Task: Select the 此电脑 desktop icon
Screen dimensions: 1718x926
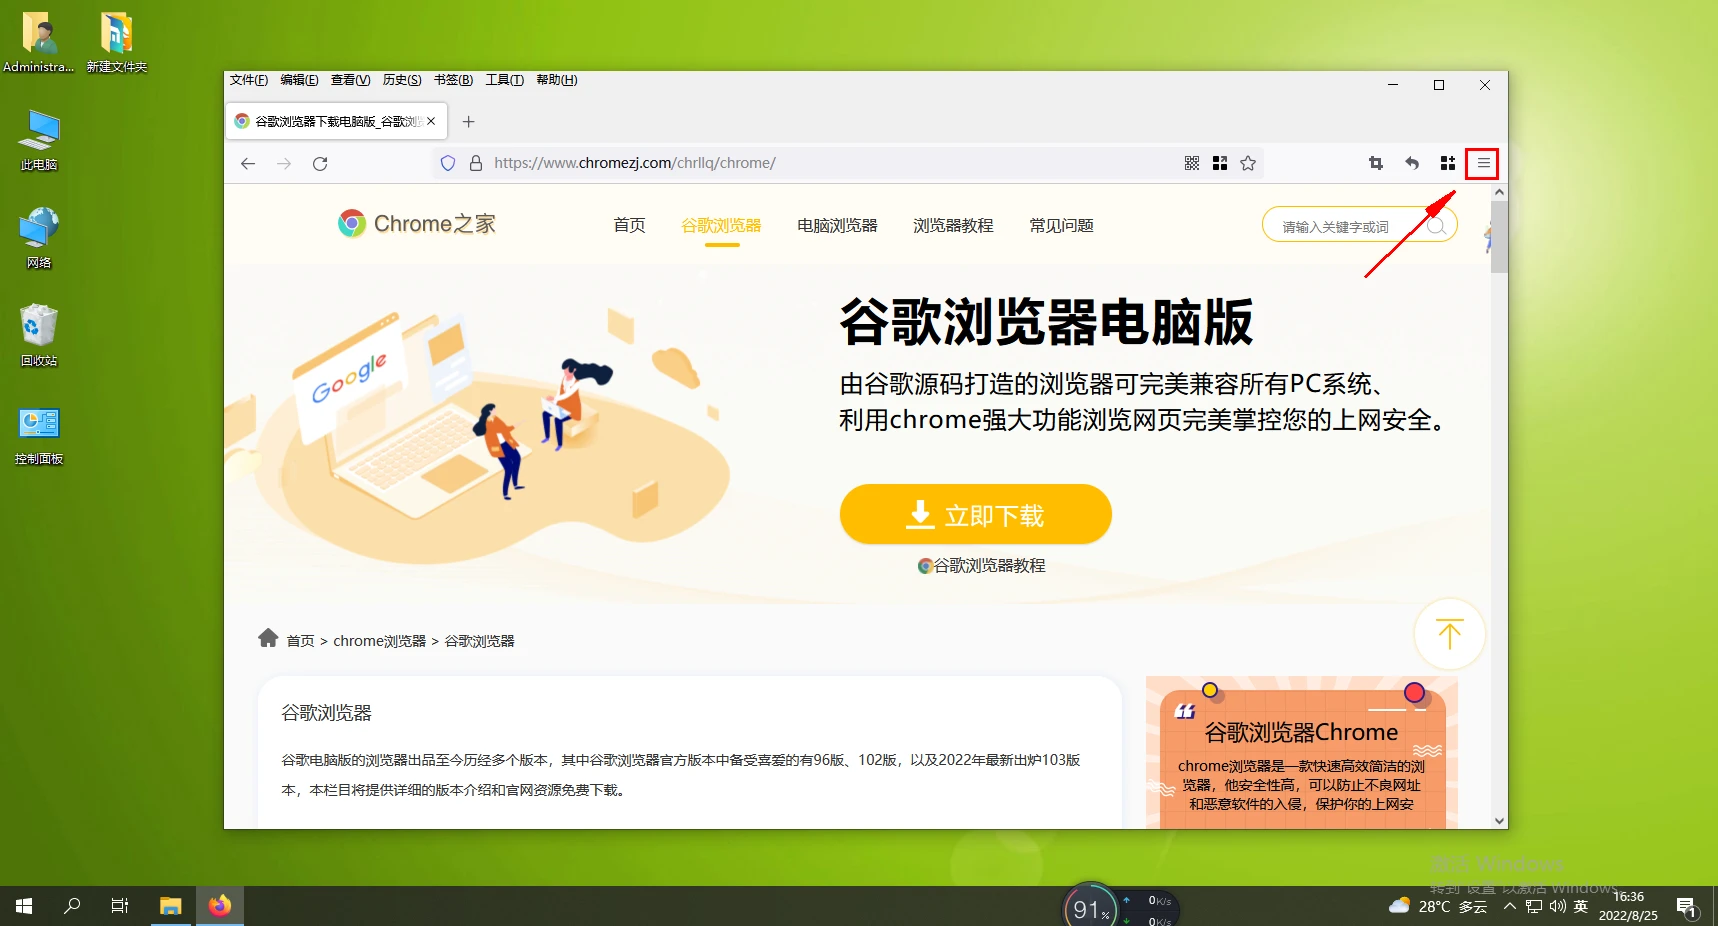Action: [39, 140]
